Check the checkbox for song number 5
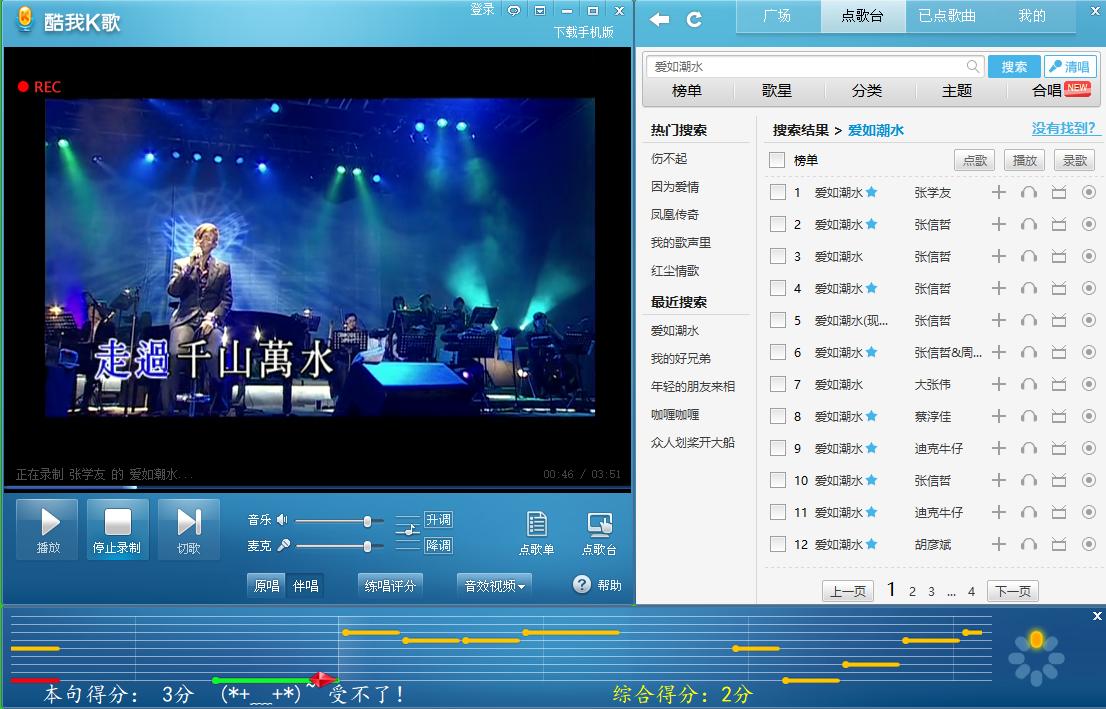This screenshot has width=1106, height=709. (777, 320)
